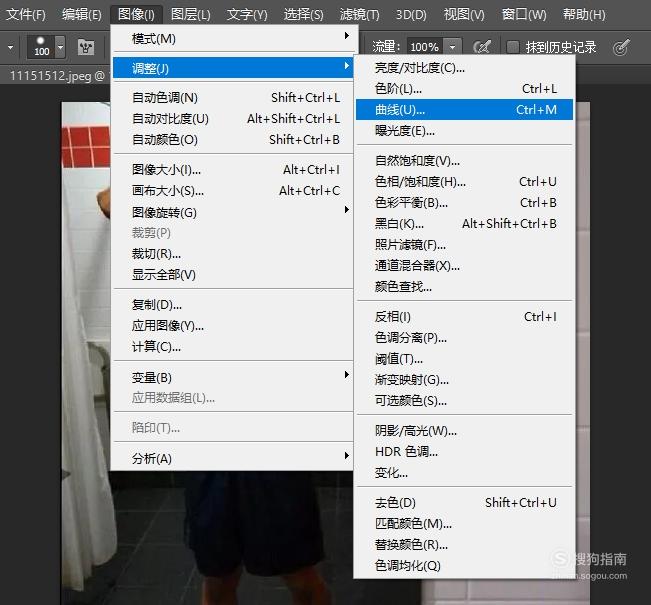This screenshot has height=605, width=651.
Task: Open the 帮助(H) menu
Action: point(584,15)
